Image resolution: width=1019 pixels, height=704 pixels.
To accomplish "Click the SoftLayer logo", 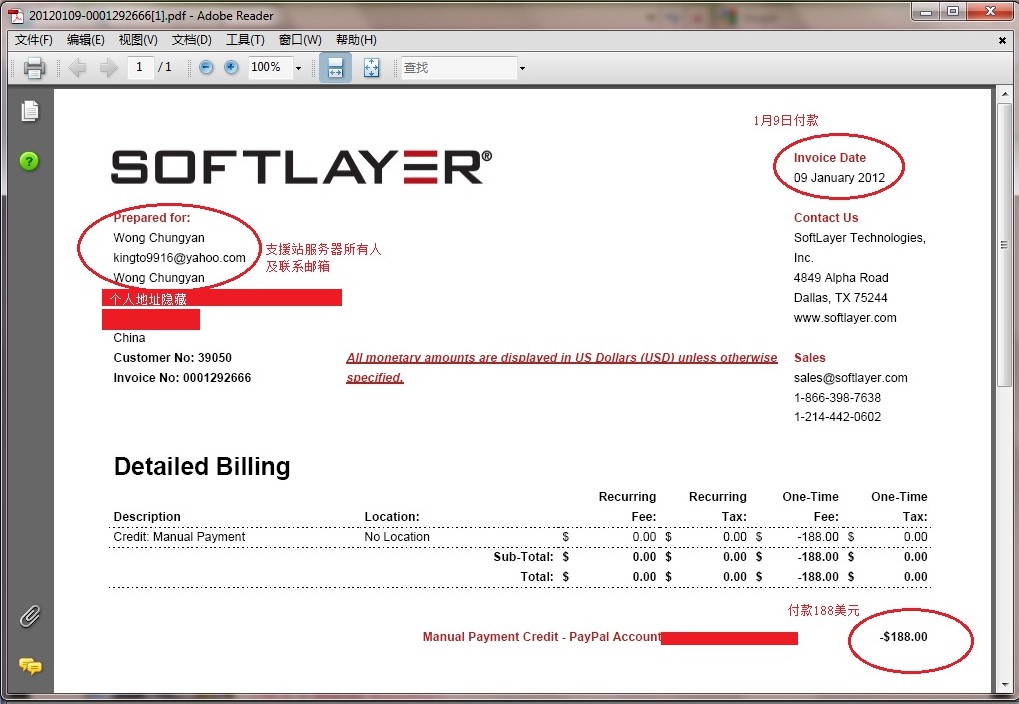I will (302, 167).
